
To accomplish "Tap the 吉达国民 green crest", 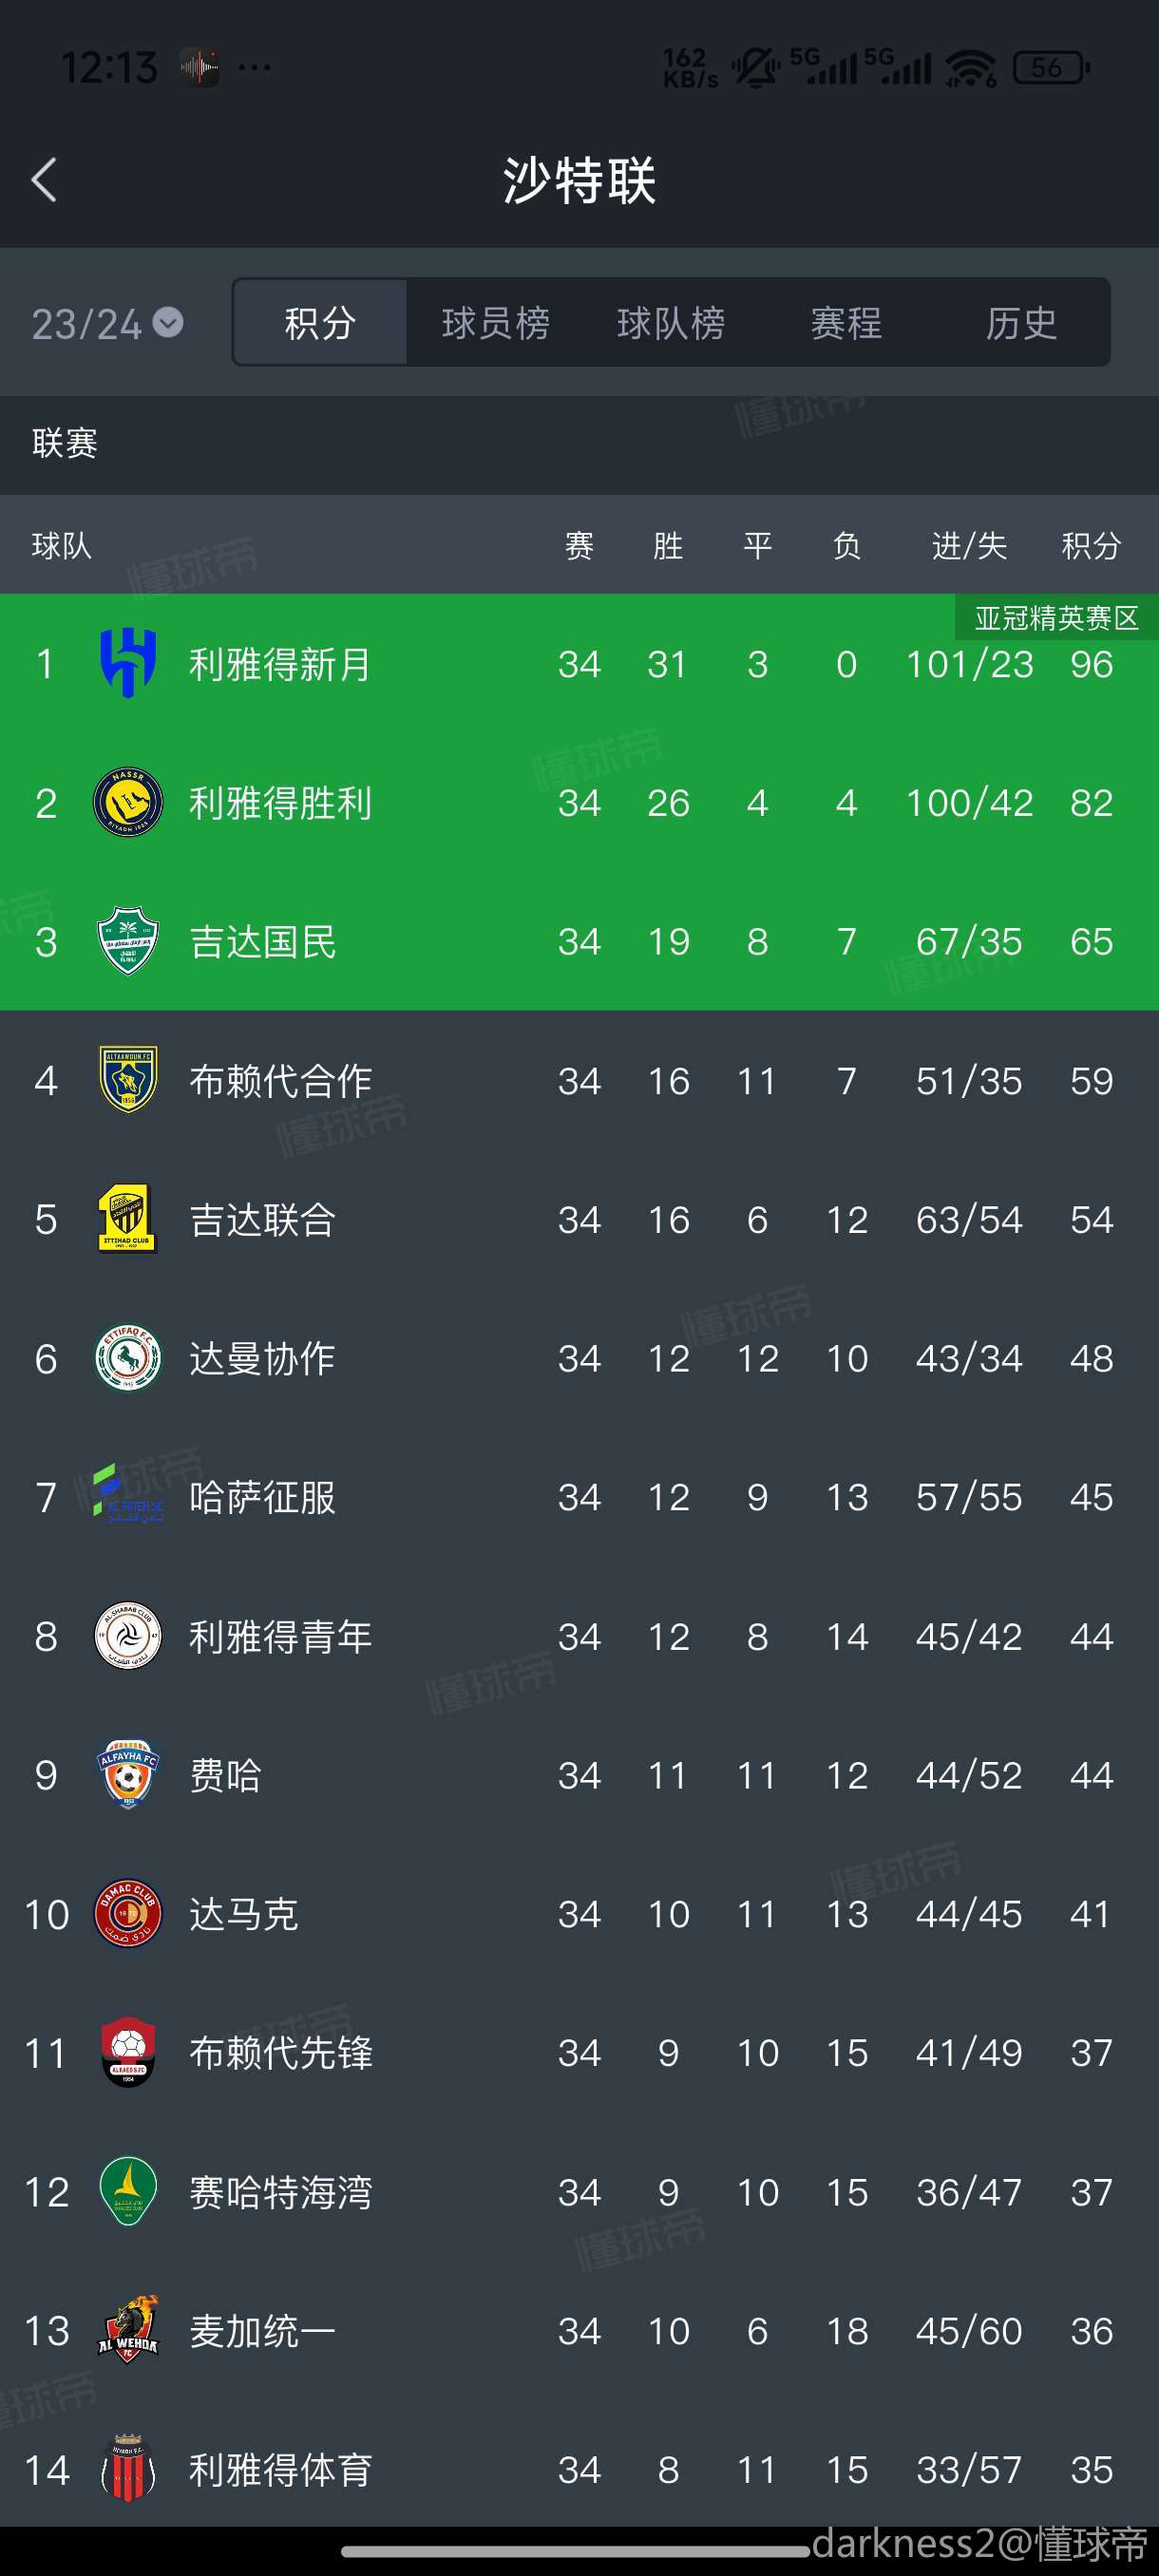I will [128, 941].
